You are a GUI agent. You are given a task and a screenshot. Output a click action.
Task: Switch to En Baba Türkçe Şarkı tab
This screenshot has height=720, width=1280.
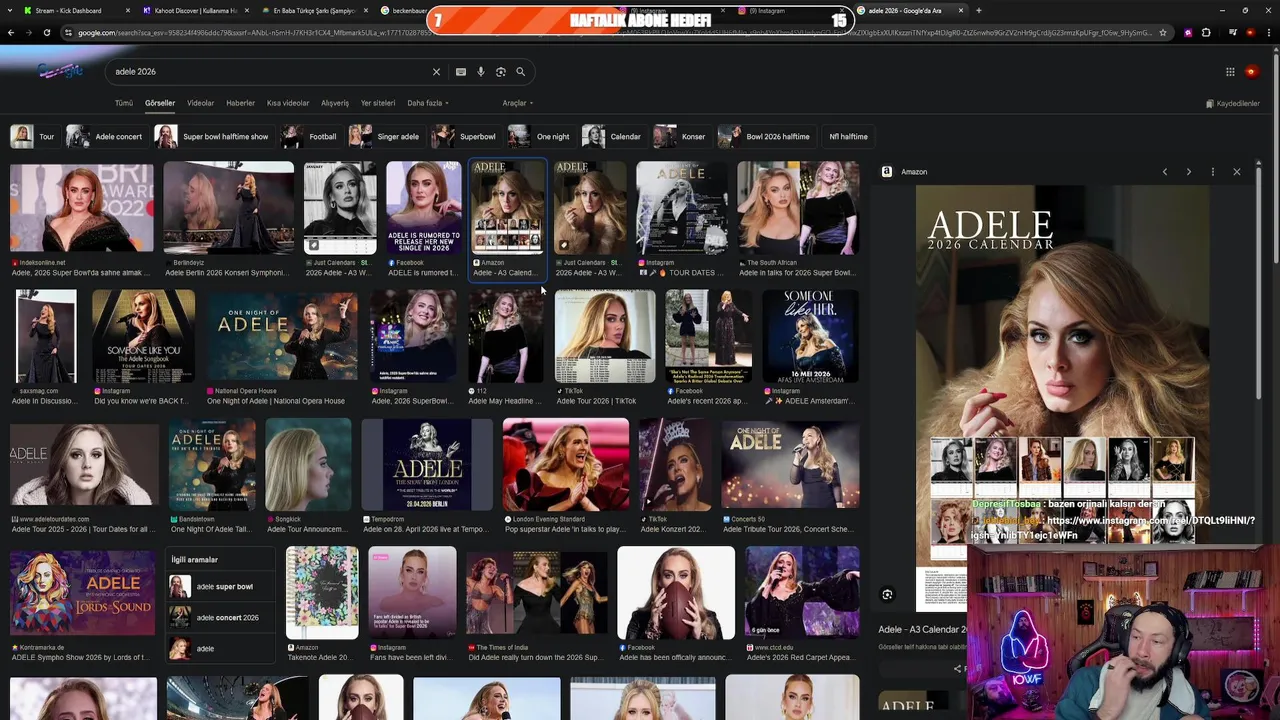(314, 11)
